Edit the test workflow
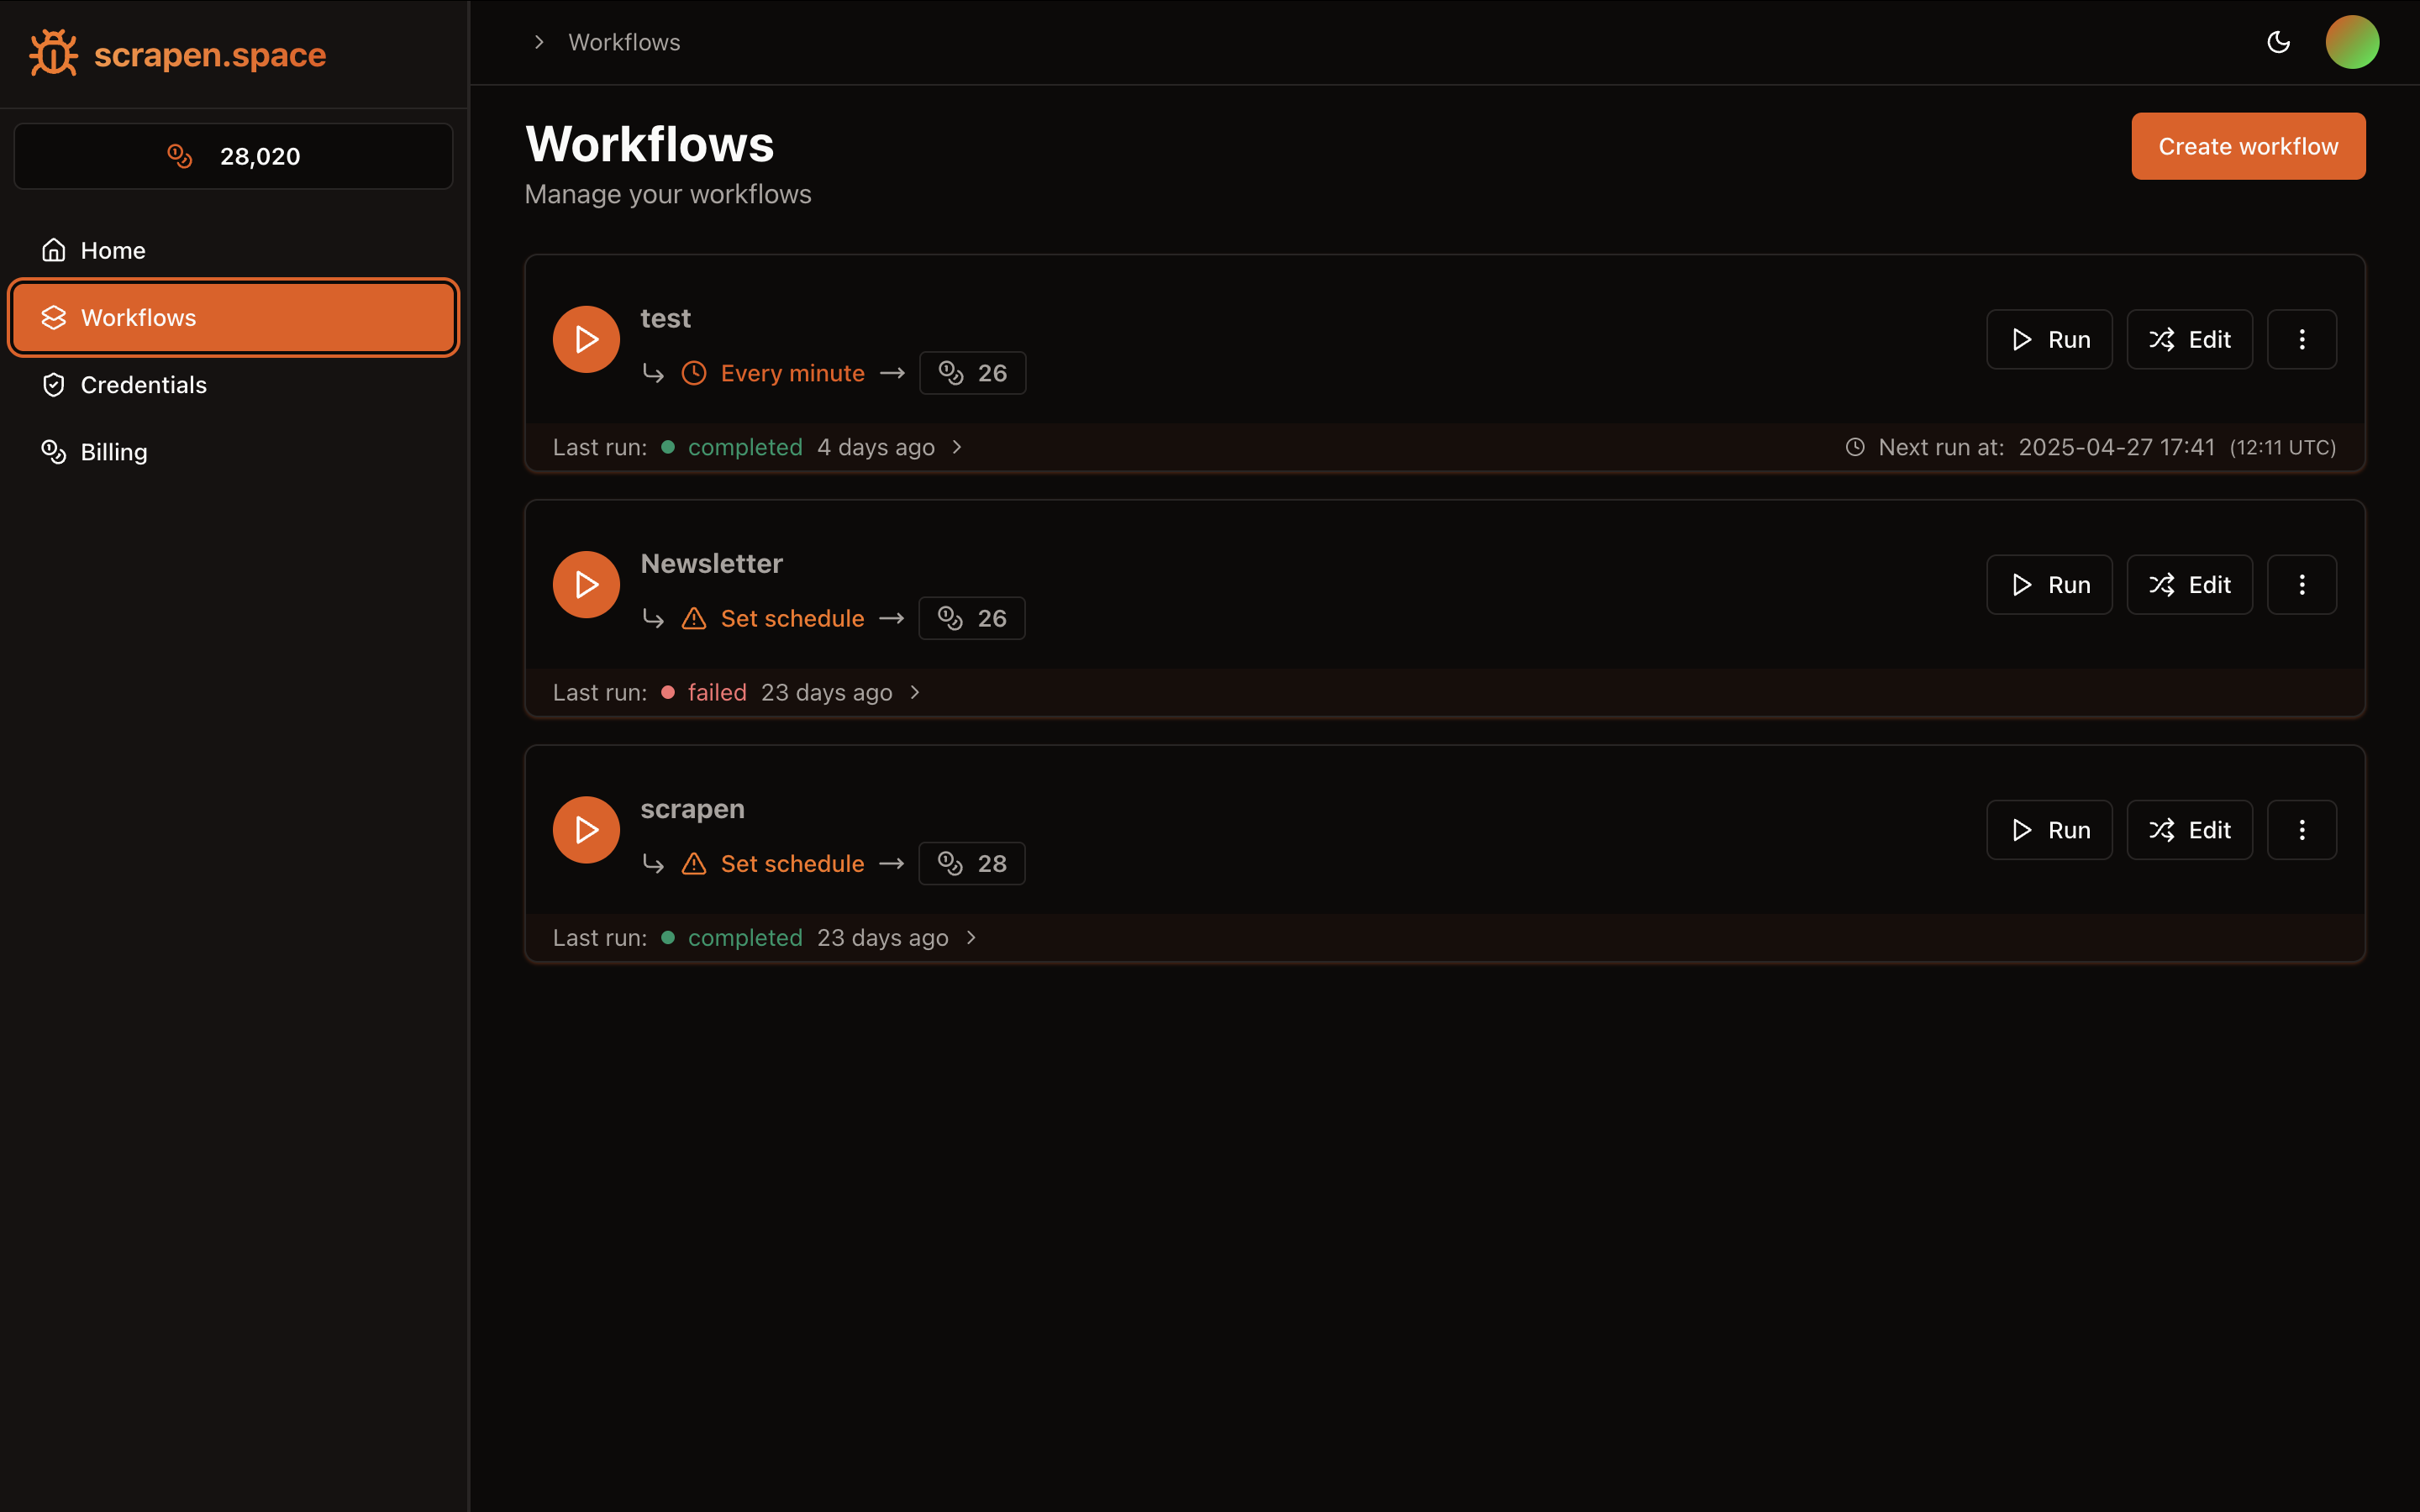The height and width of the screenshot is (1512, 2420). click(2189, 339)
